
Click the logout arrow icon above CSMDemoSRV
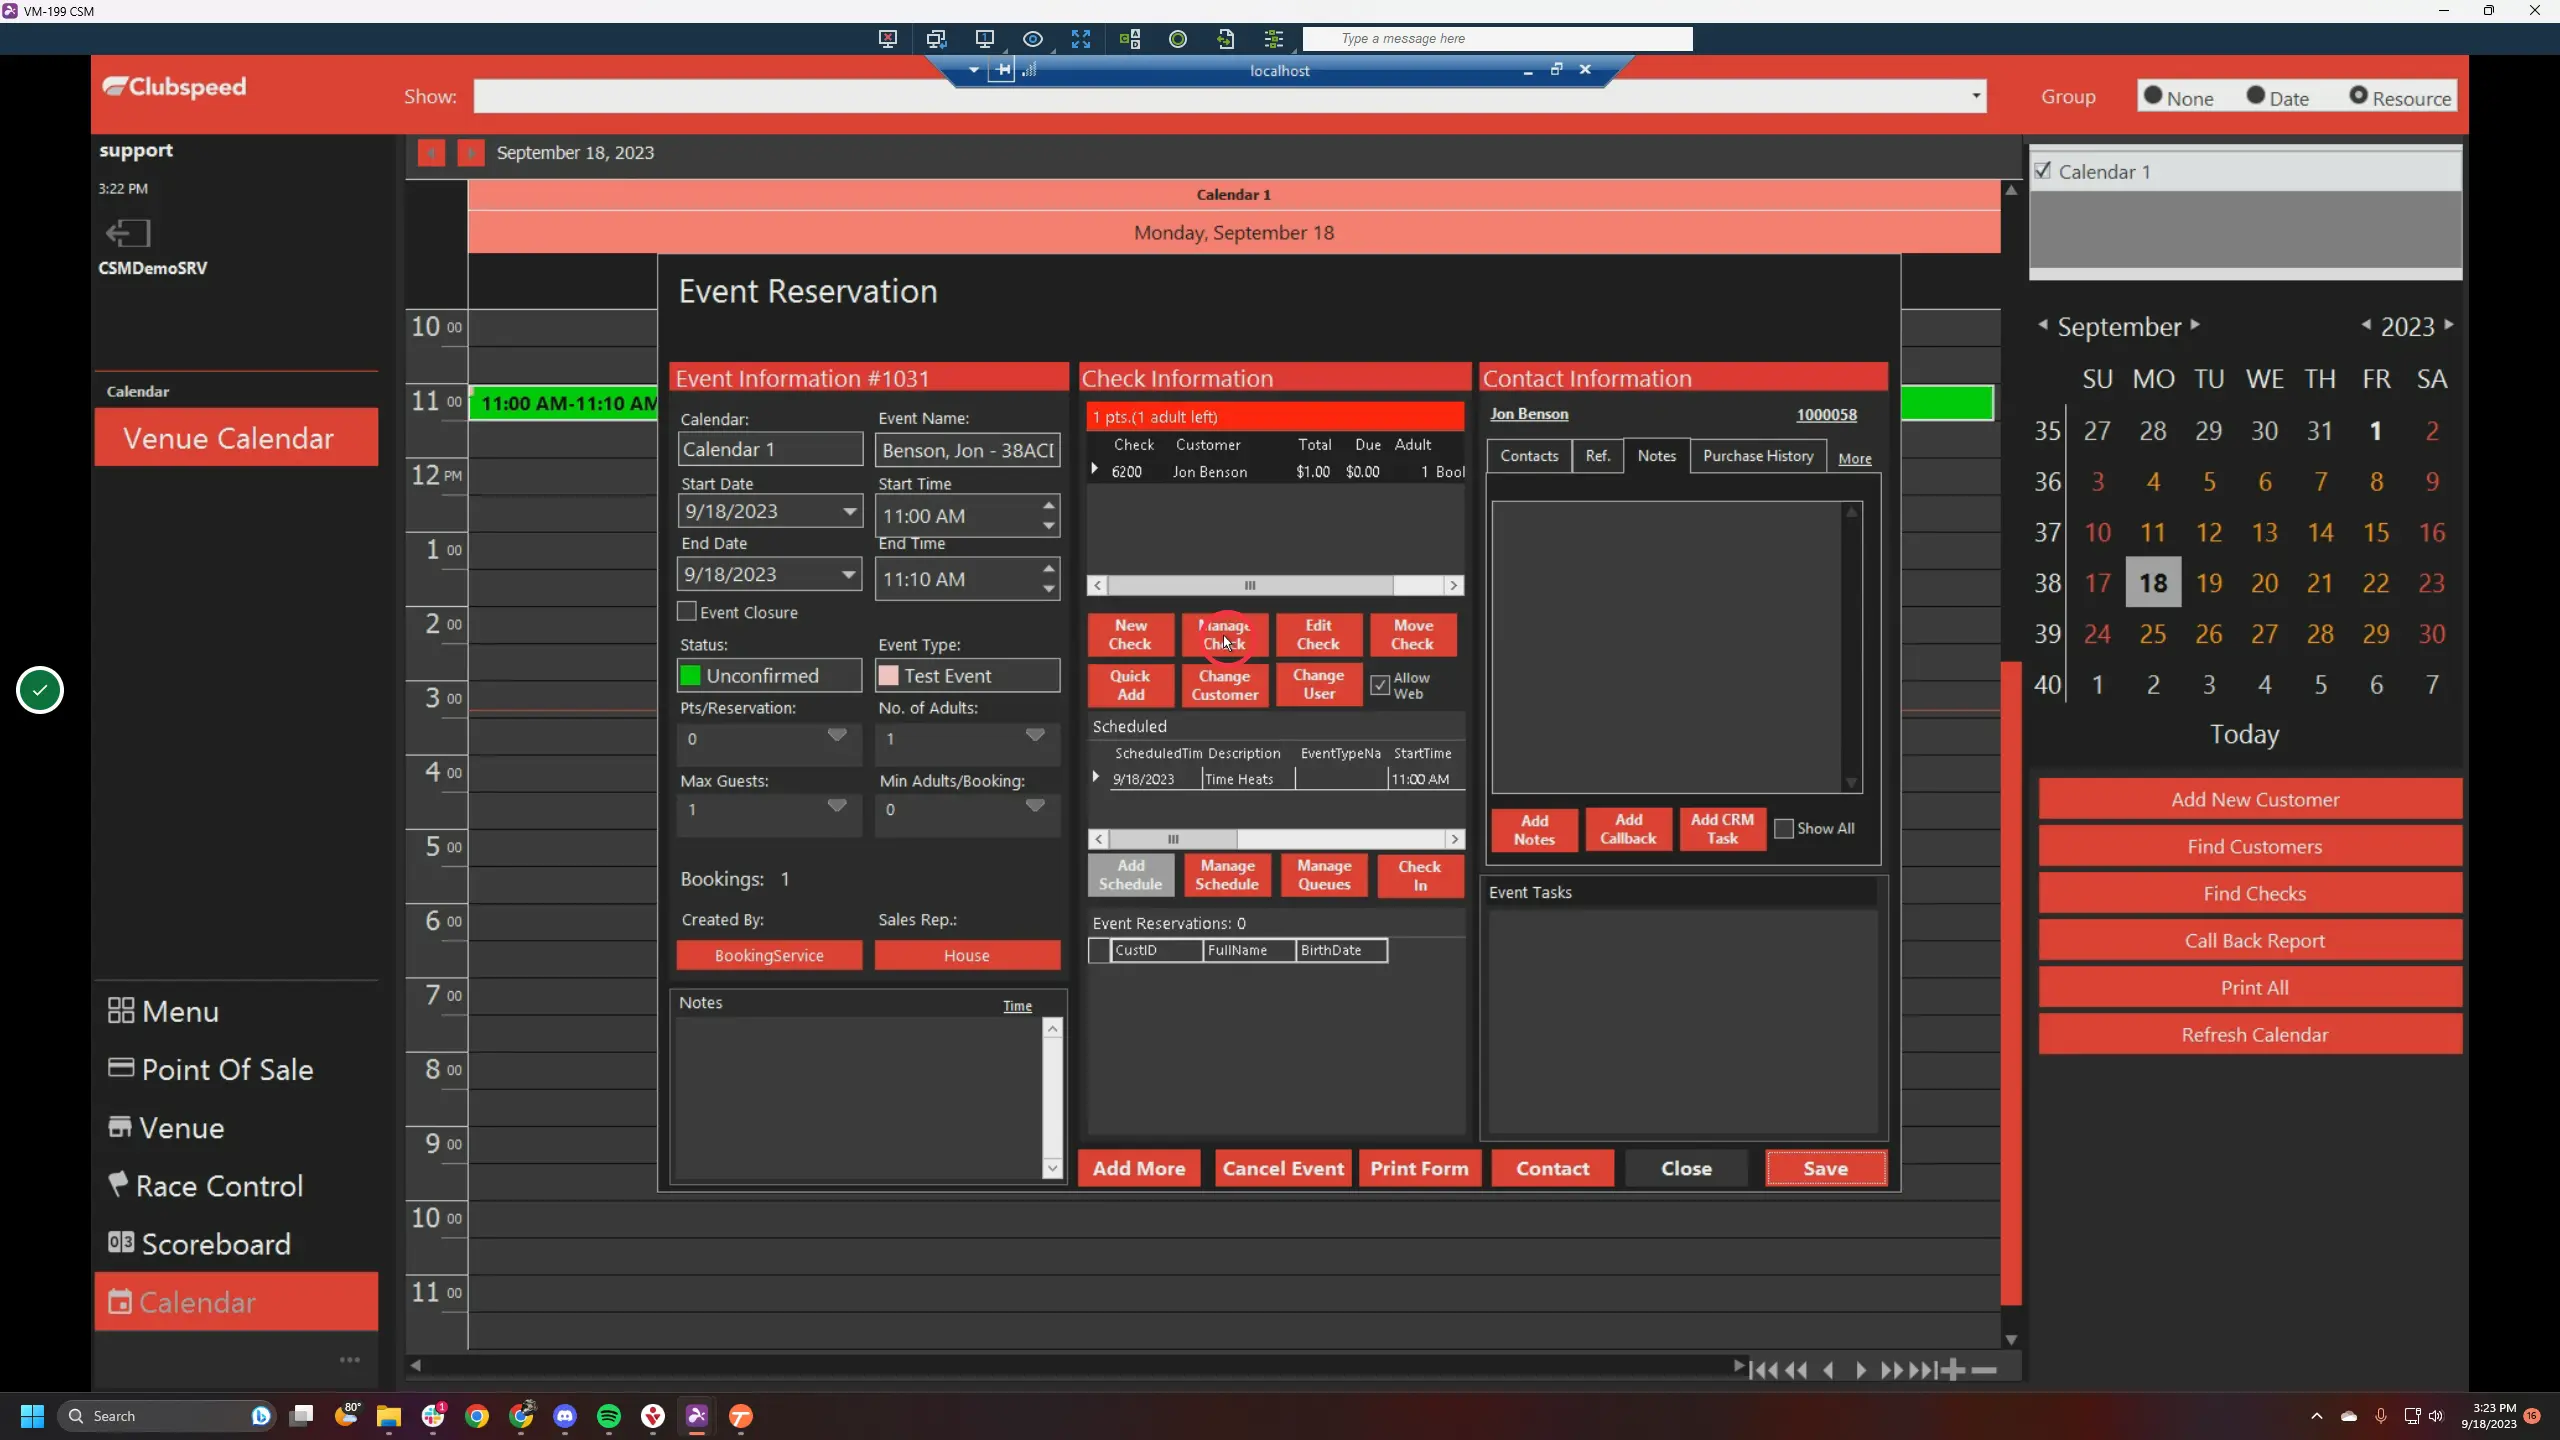[x=128, y=234]
